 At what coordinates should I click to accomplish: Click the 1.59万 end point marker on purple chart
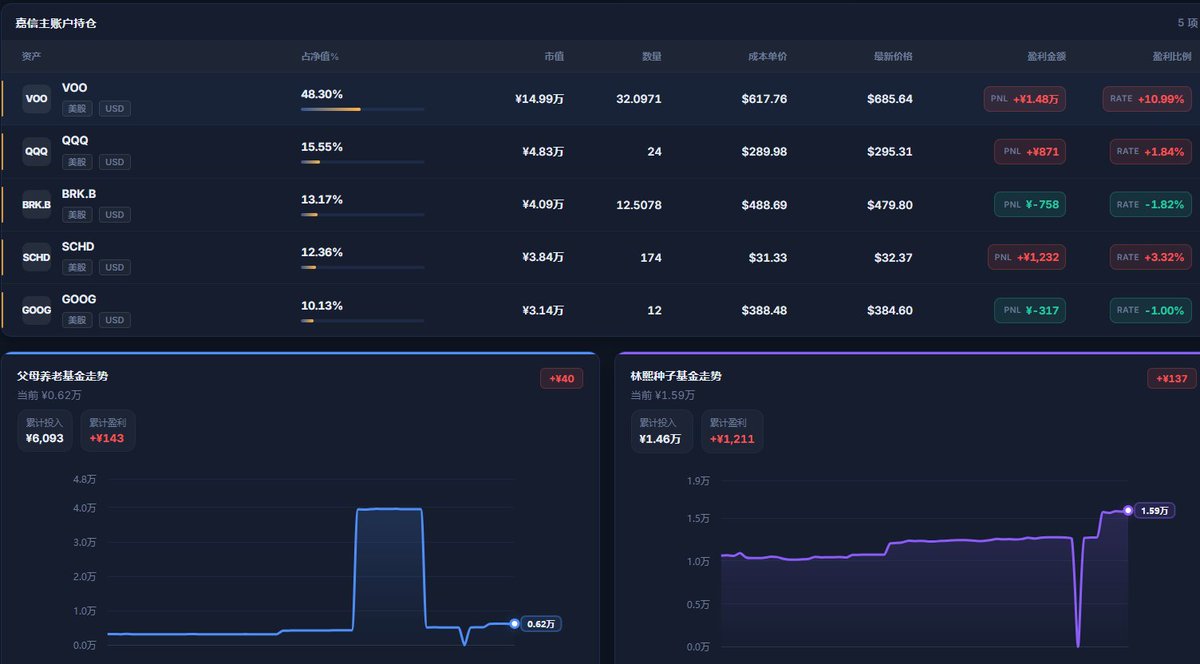pyautogui.click(x=1128, y=511)
